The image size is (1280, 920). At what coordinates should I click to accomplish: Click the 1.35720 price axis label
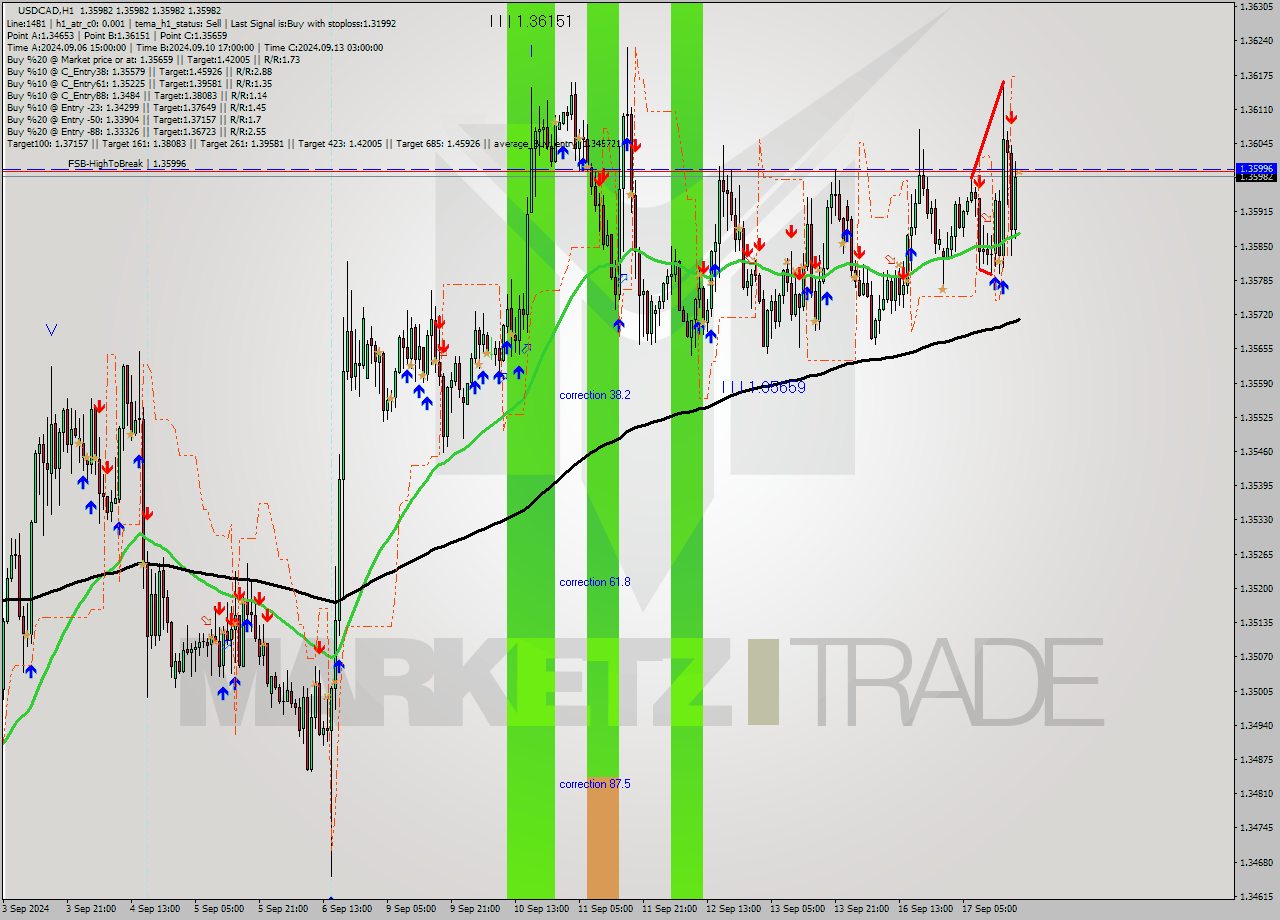click(x=1256, y=314)
